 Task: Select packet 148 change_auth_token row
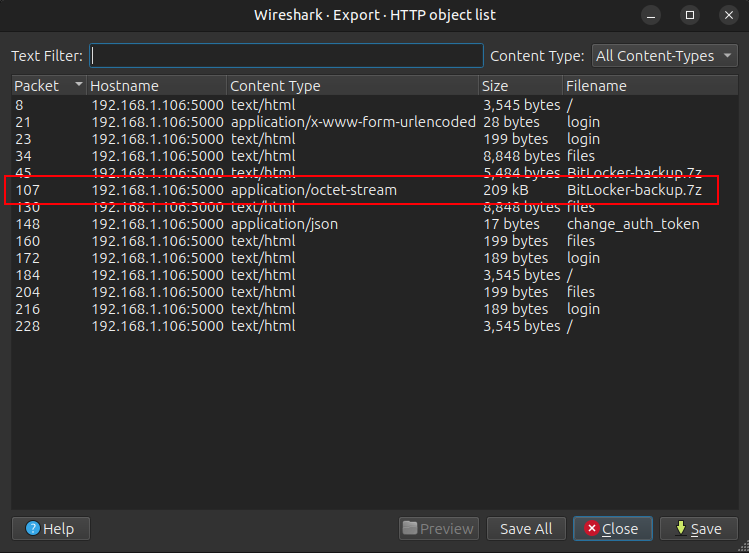click(360, 224)
